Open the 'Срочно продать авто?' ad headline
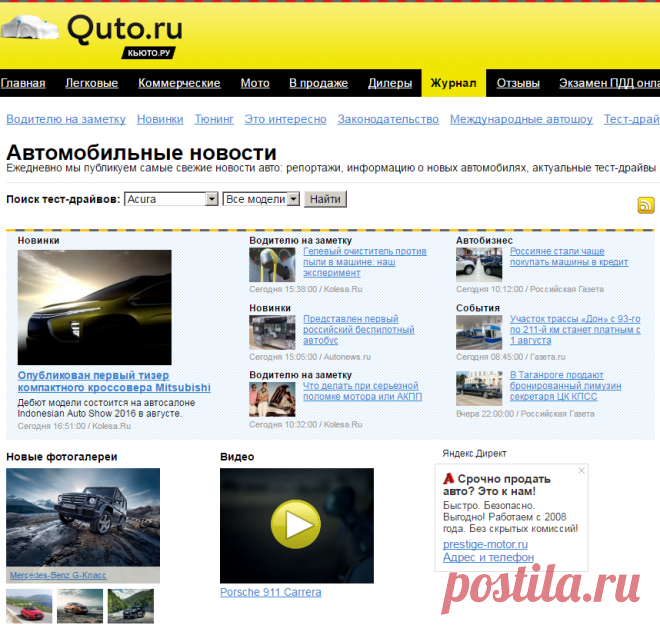The width and height of the screenshot is (660, 625). [497, 485]
